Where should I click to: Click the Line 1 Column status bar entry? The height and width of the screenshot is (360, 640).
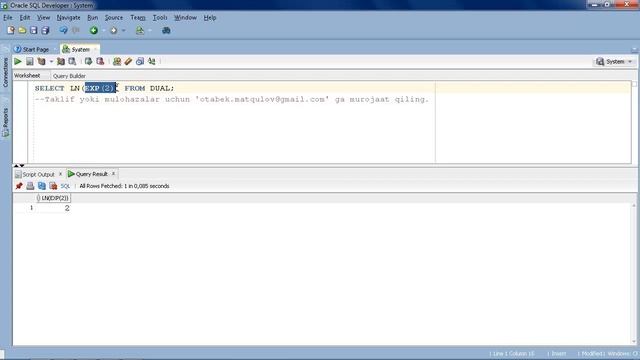pos(512,353)
